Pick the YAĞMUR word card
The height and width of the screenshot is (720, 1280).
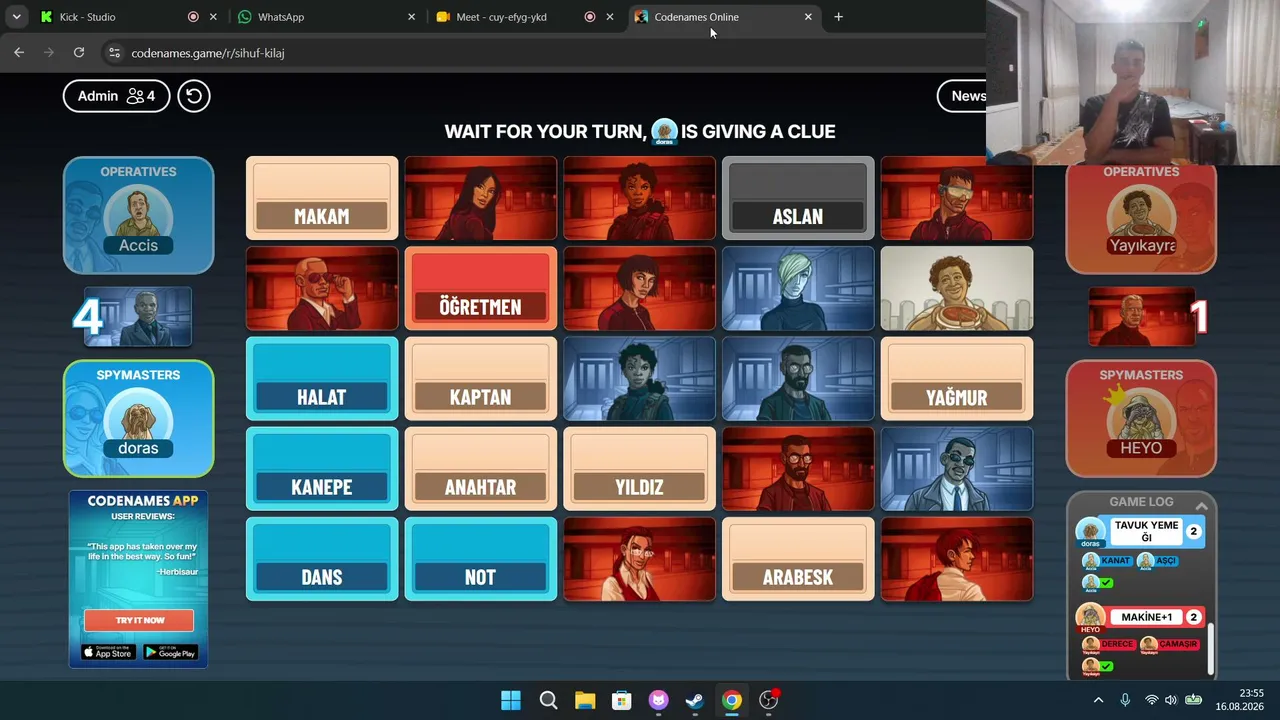957,379
